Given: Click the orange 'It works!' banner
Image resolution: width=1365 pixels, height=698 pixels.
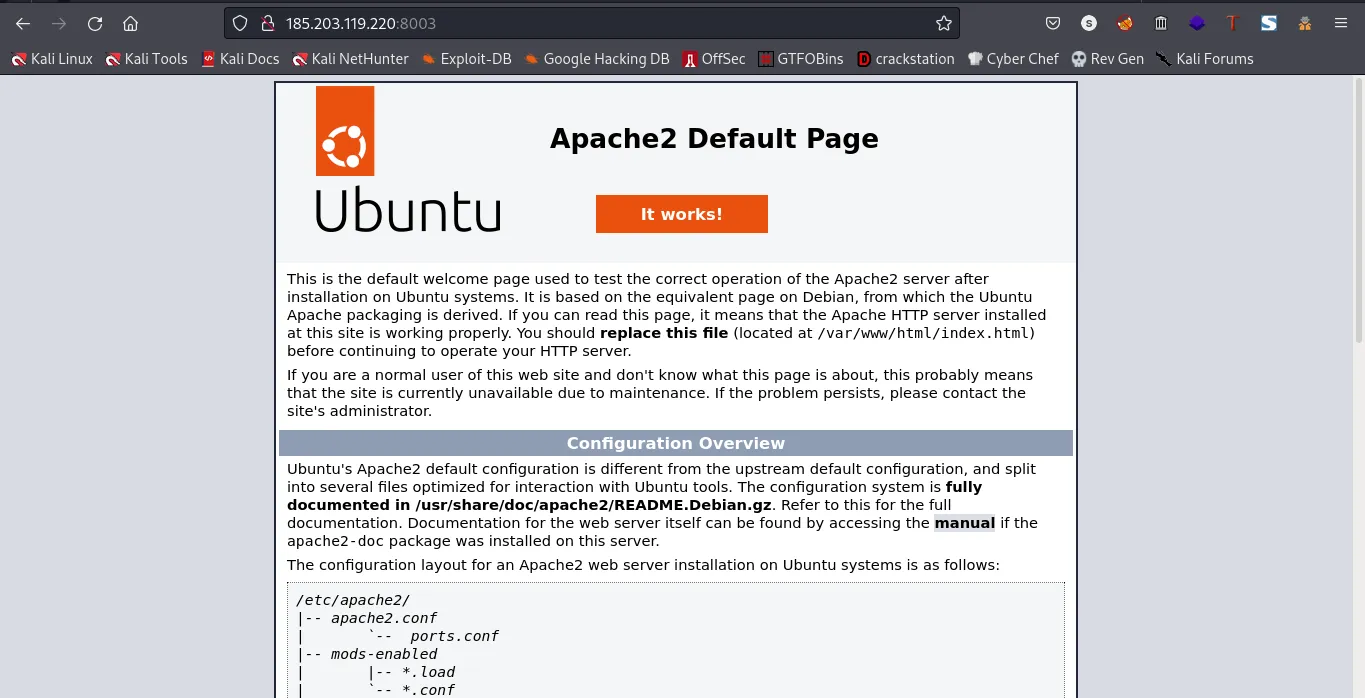Looking at the screenshot, I should (682, 214).
